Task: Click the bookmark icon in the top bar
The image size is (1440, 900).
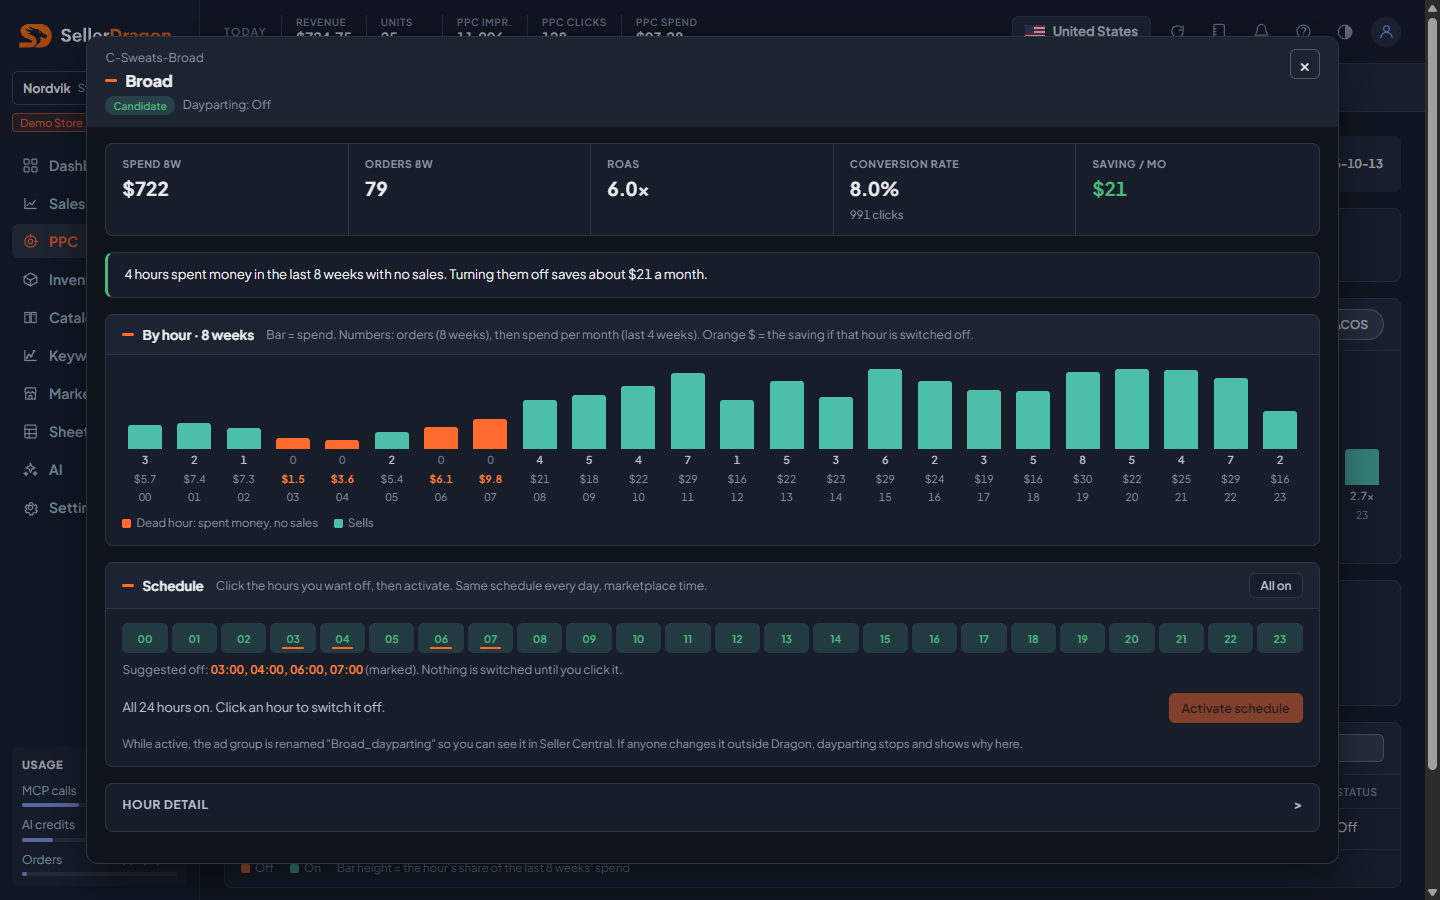Action: click(x=1219, y=31)
